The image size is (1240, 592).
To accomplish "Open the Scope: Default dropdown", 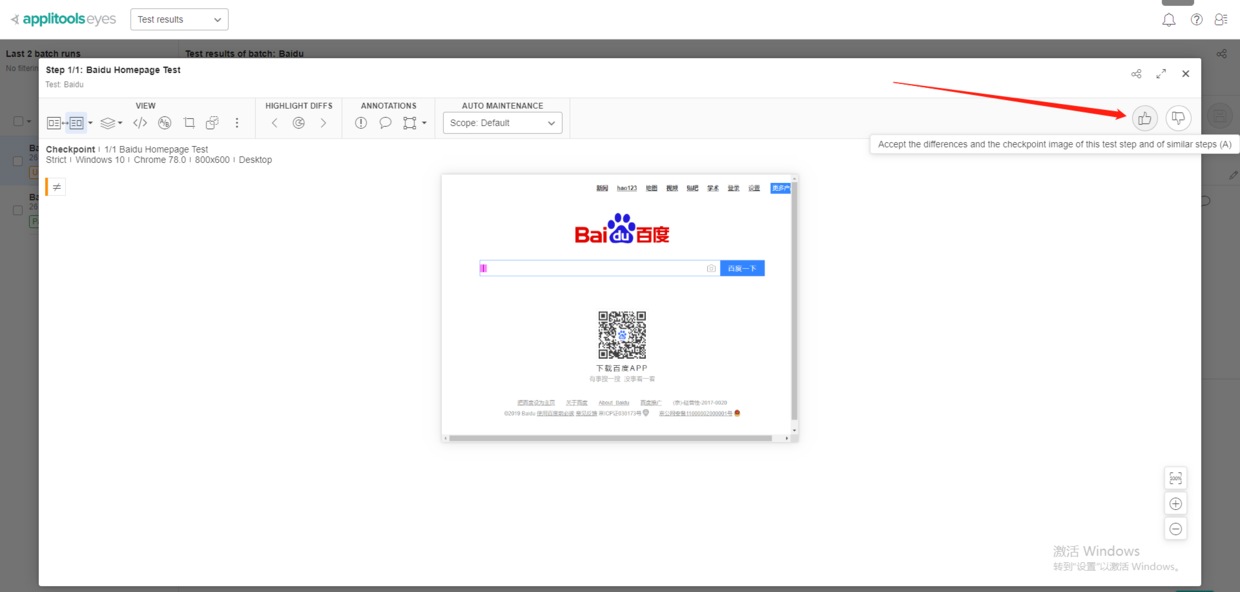I will point(503,123).
